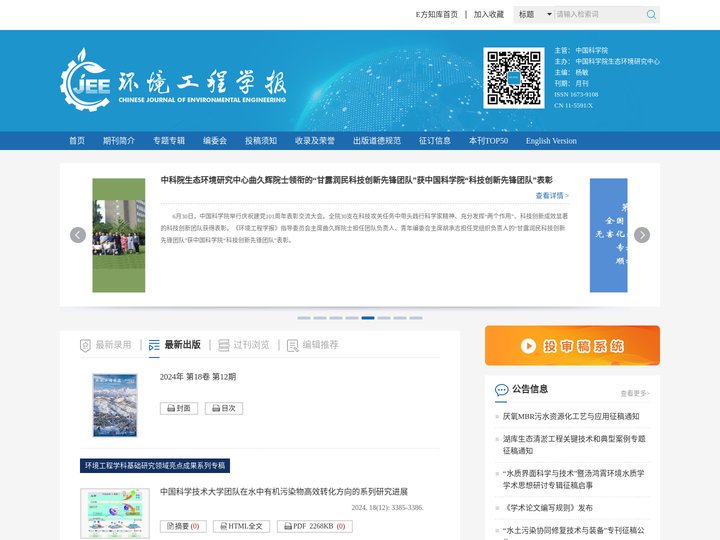This screenshot has width=720, height=540.
Task: Select the last carousel indicator
Action: pos(416,318)
